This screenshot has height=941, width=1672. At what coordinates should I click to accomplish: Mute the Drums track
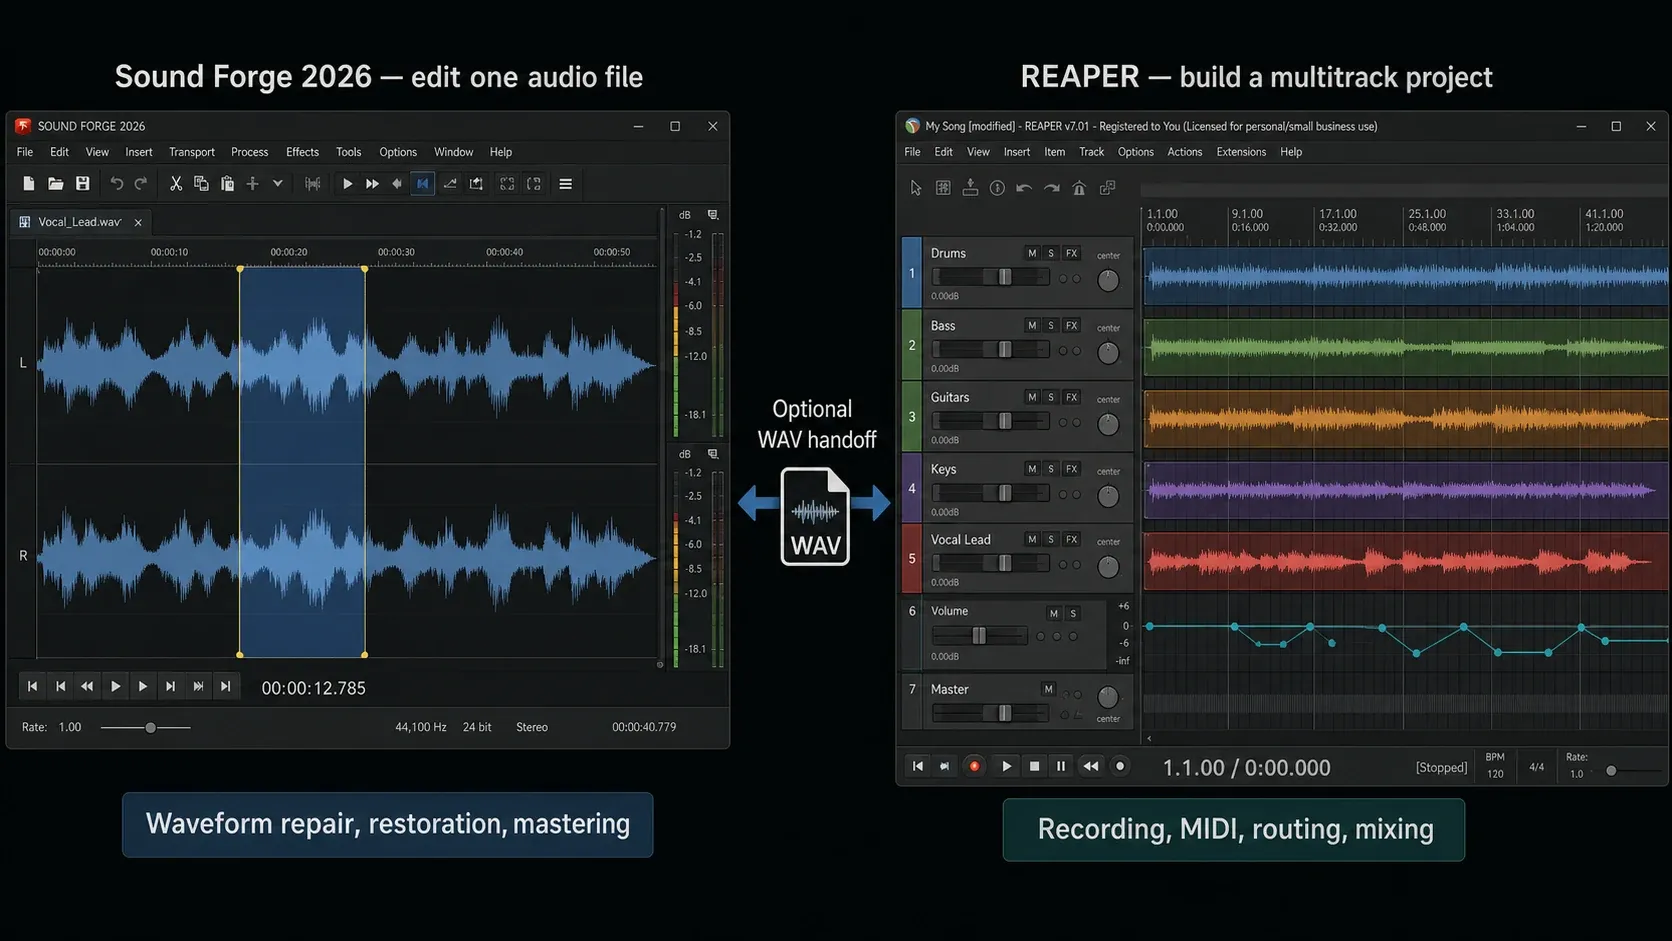pyautogui.click(x=1032, y=254)
